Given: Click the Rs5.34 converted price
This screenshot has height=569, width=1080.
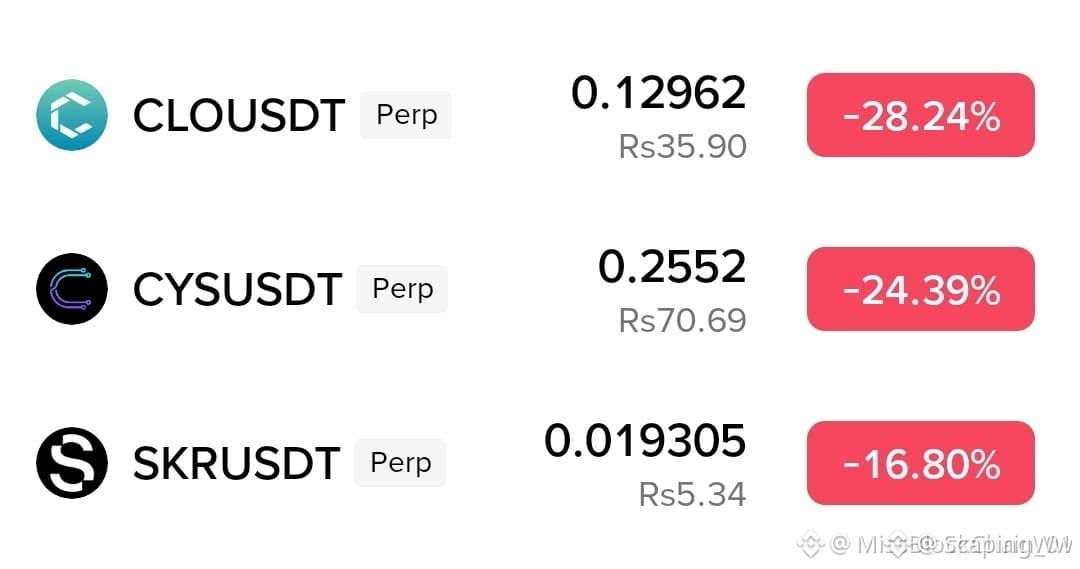Looking at the screenshot, I should pos(692,495).
